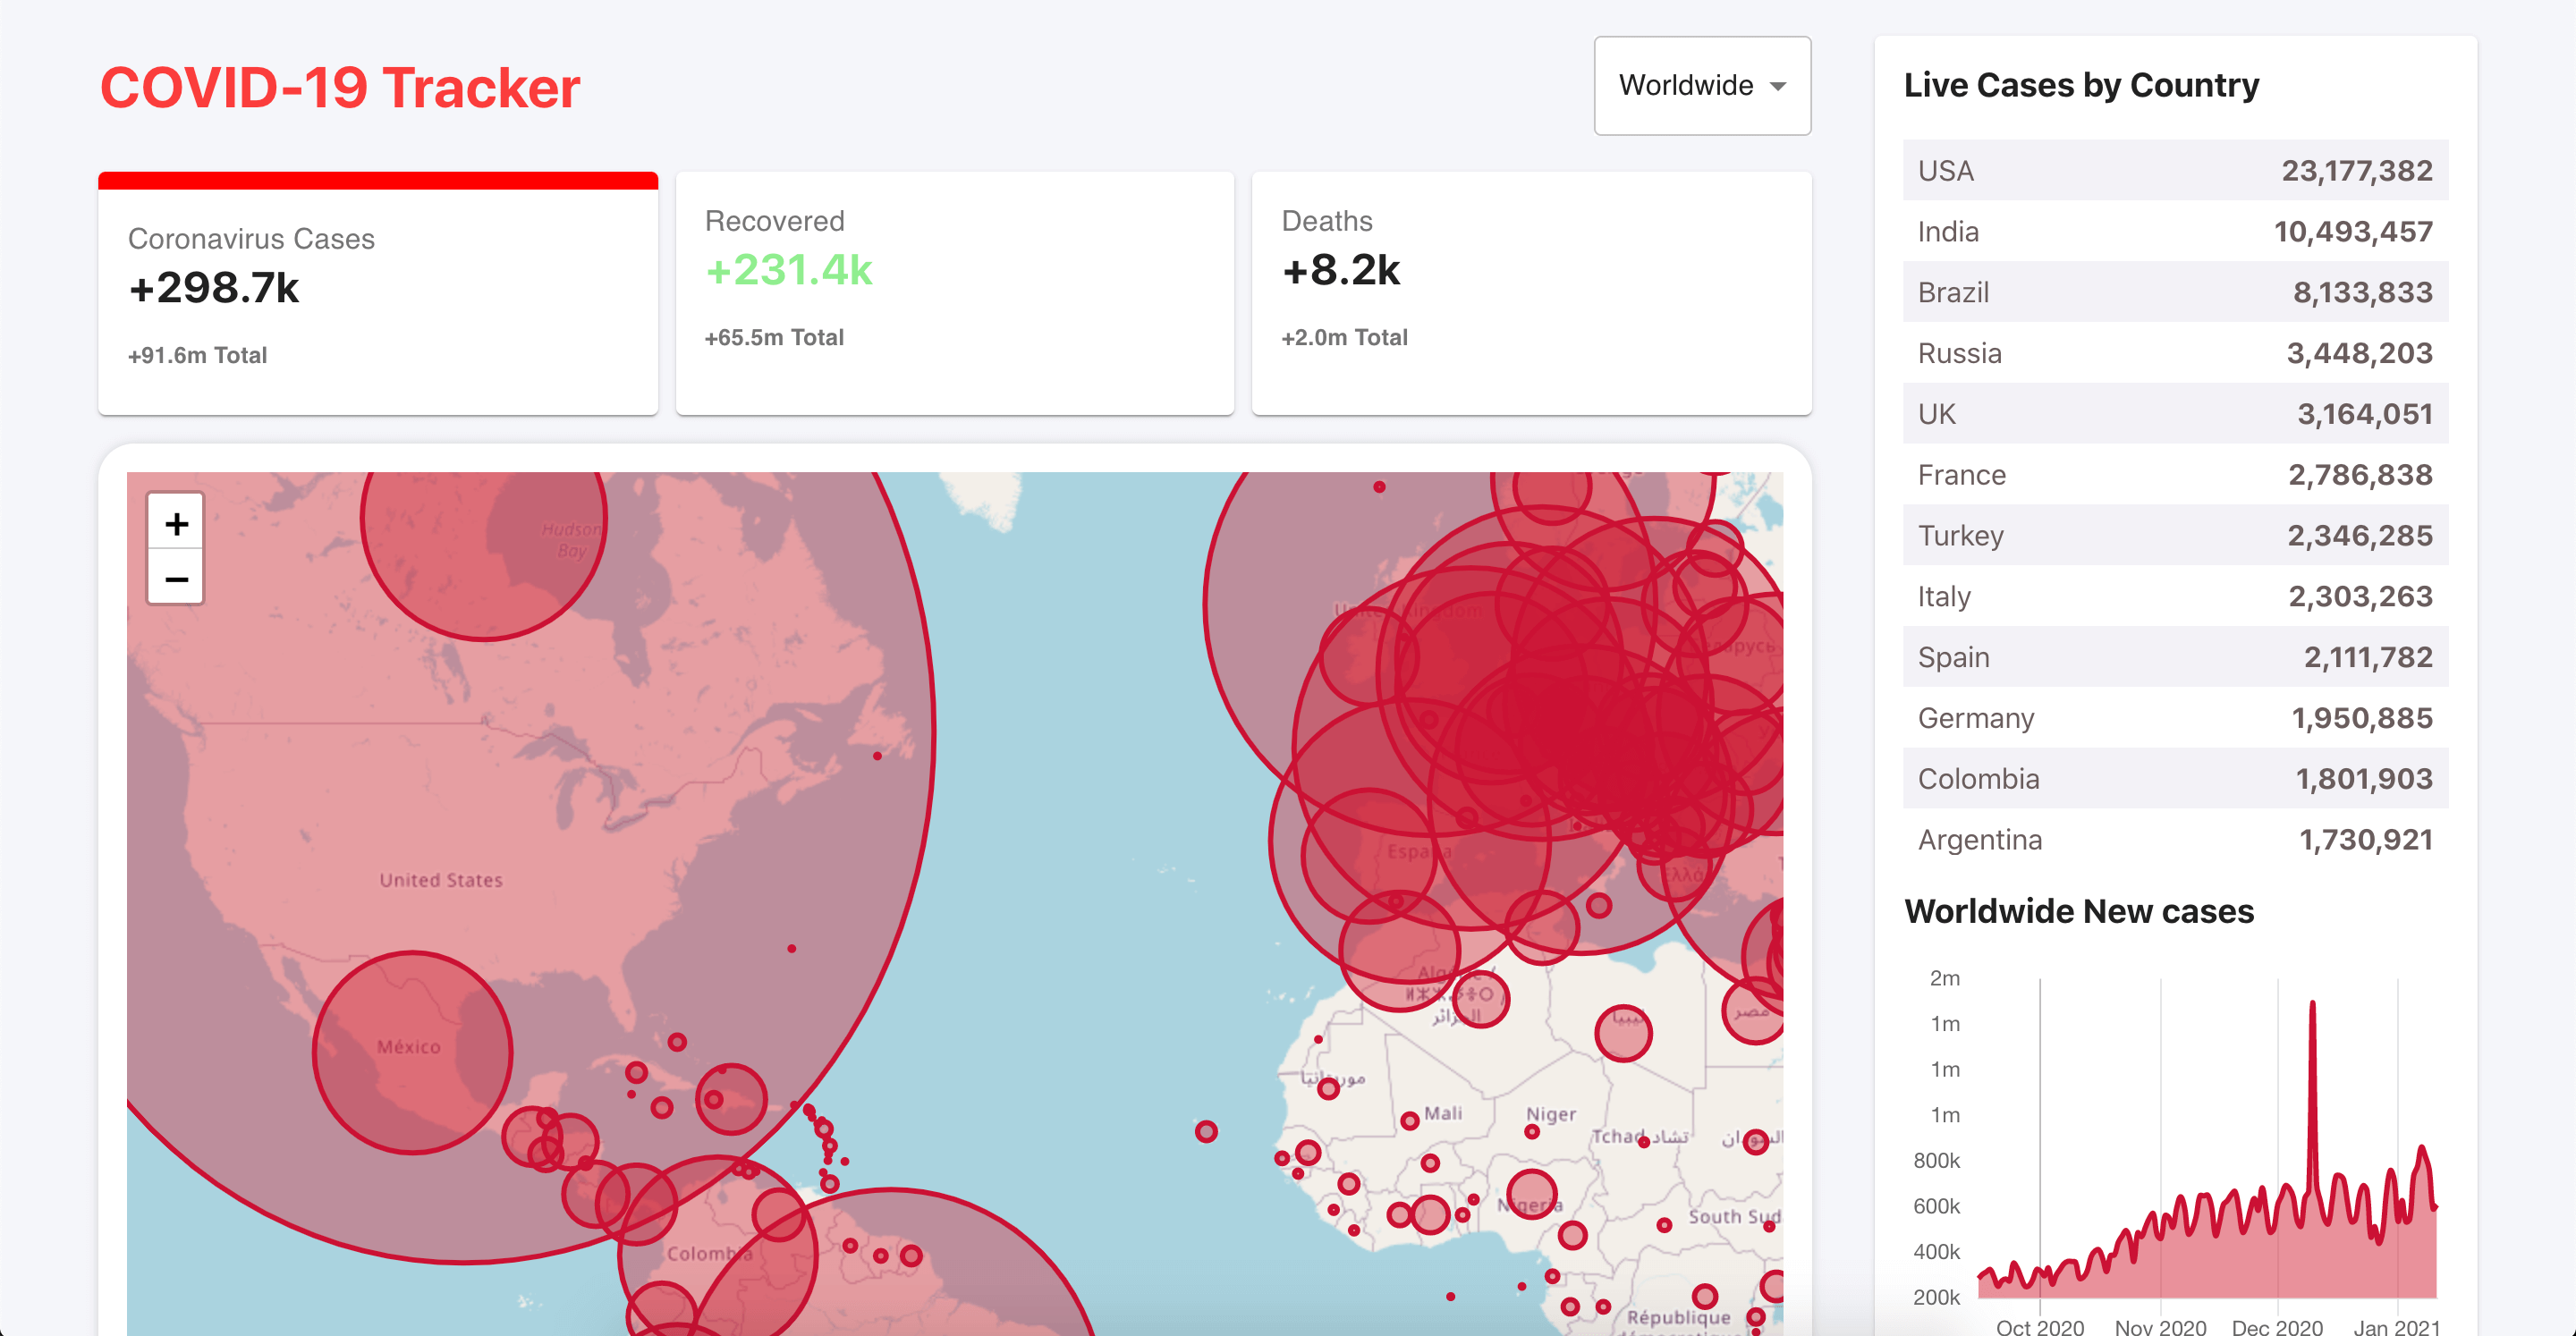
Task: Zoom out on the map
Action: tap(176, 578)
